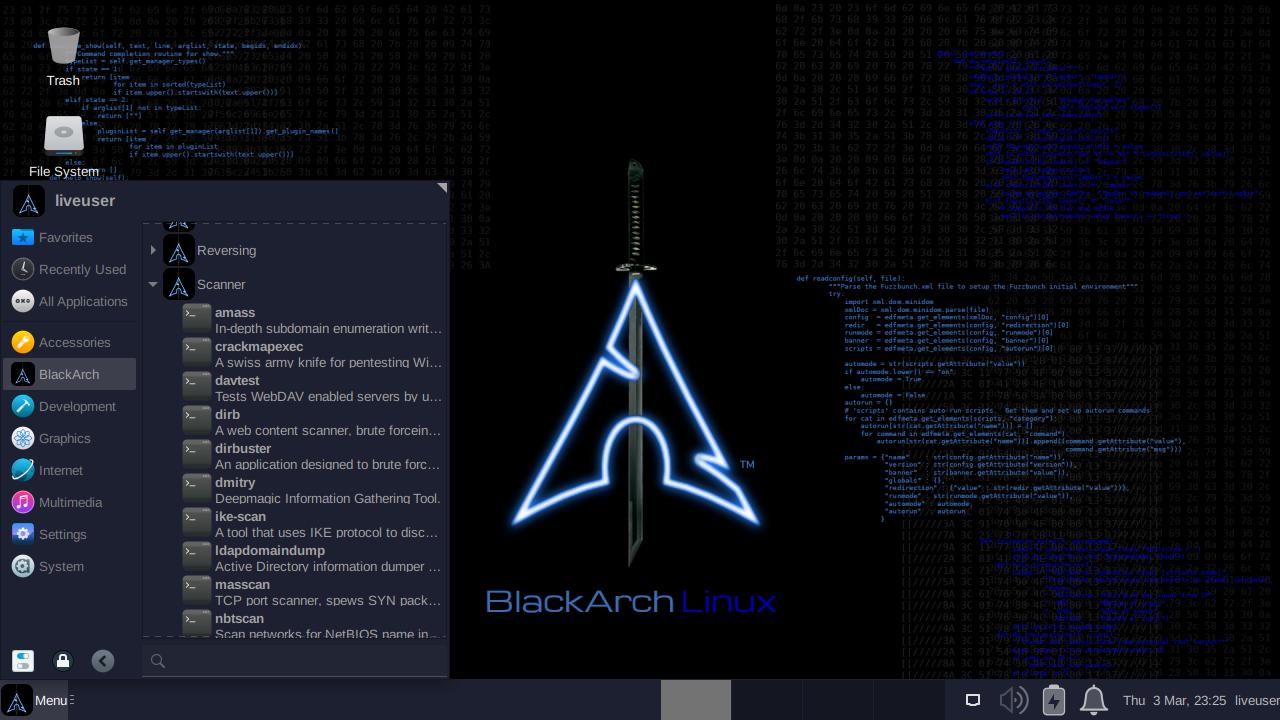Screen dimensions: 1280x720
Task: Click the 'masscan' entry name
Action: (x=242, y=585)
